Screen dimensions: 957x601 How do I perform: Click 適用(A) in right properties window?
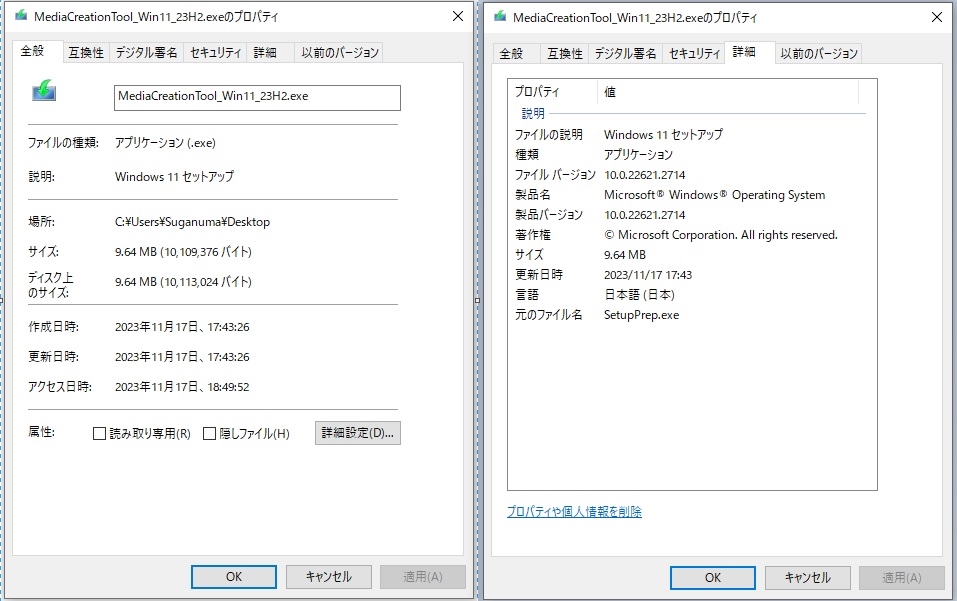coord(902,577)
